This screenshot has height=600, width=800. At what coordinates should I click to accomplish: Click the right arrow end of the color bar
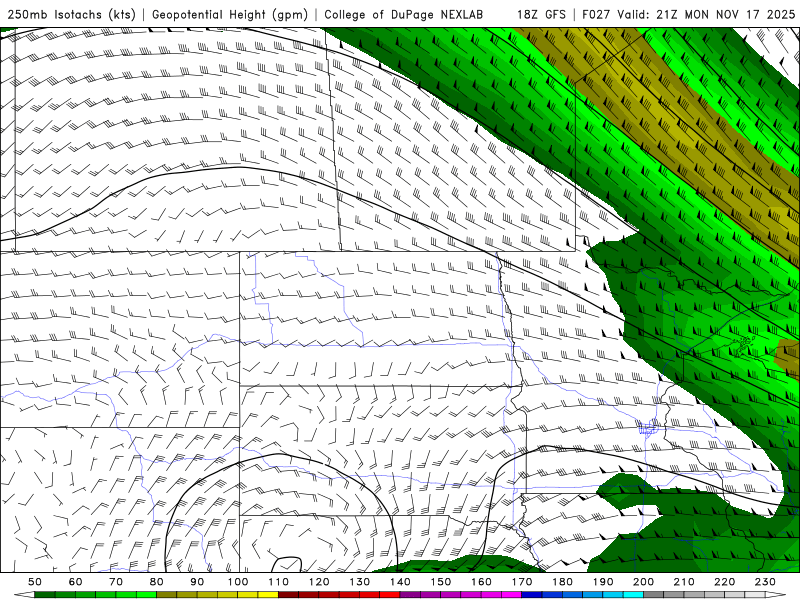[x=776, y=595]
